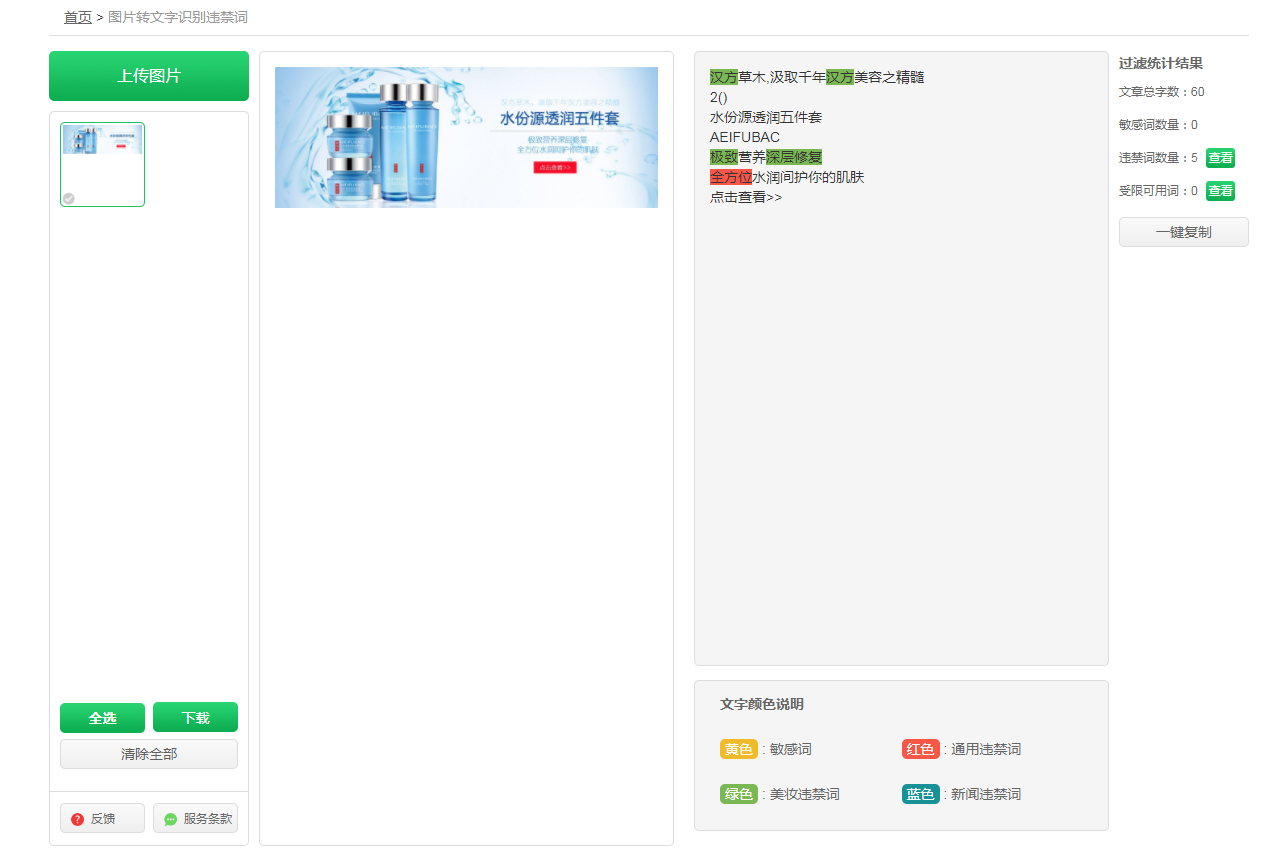Select the uploaded image thumbnail
1274x854 pixels.
[102, 164]
